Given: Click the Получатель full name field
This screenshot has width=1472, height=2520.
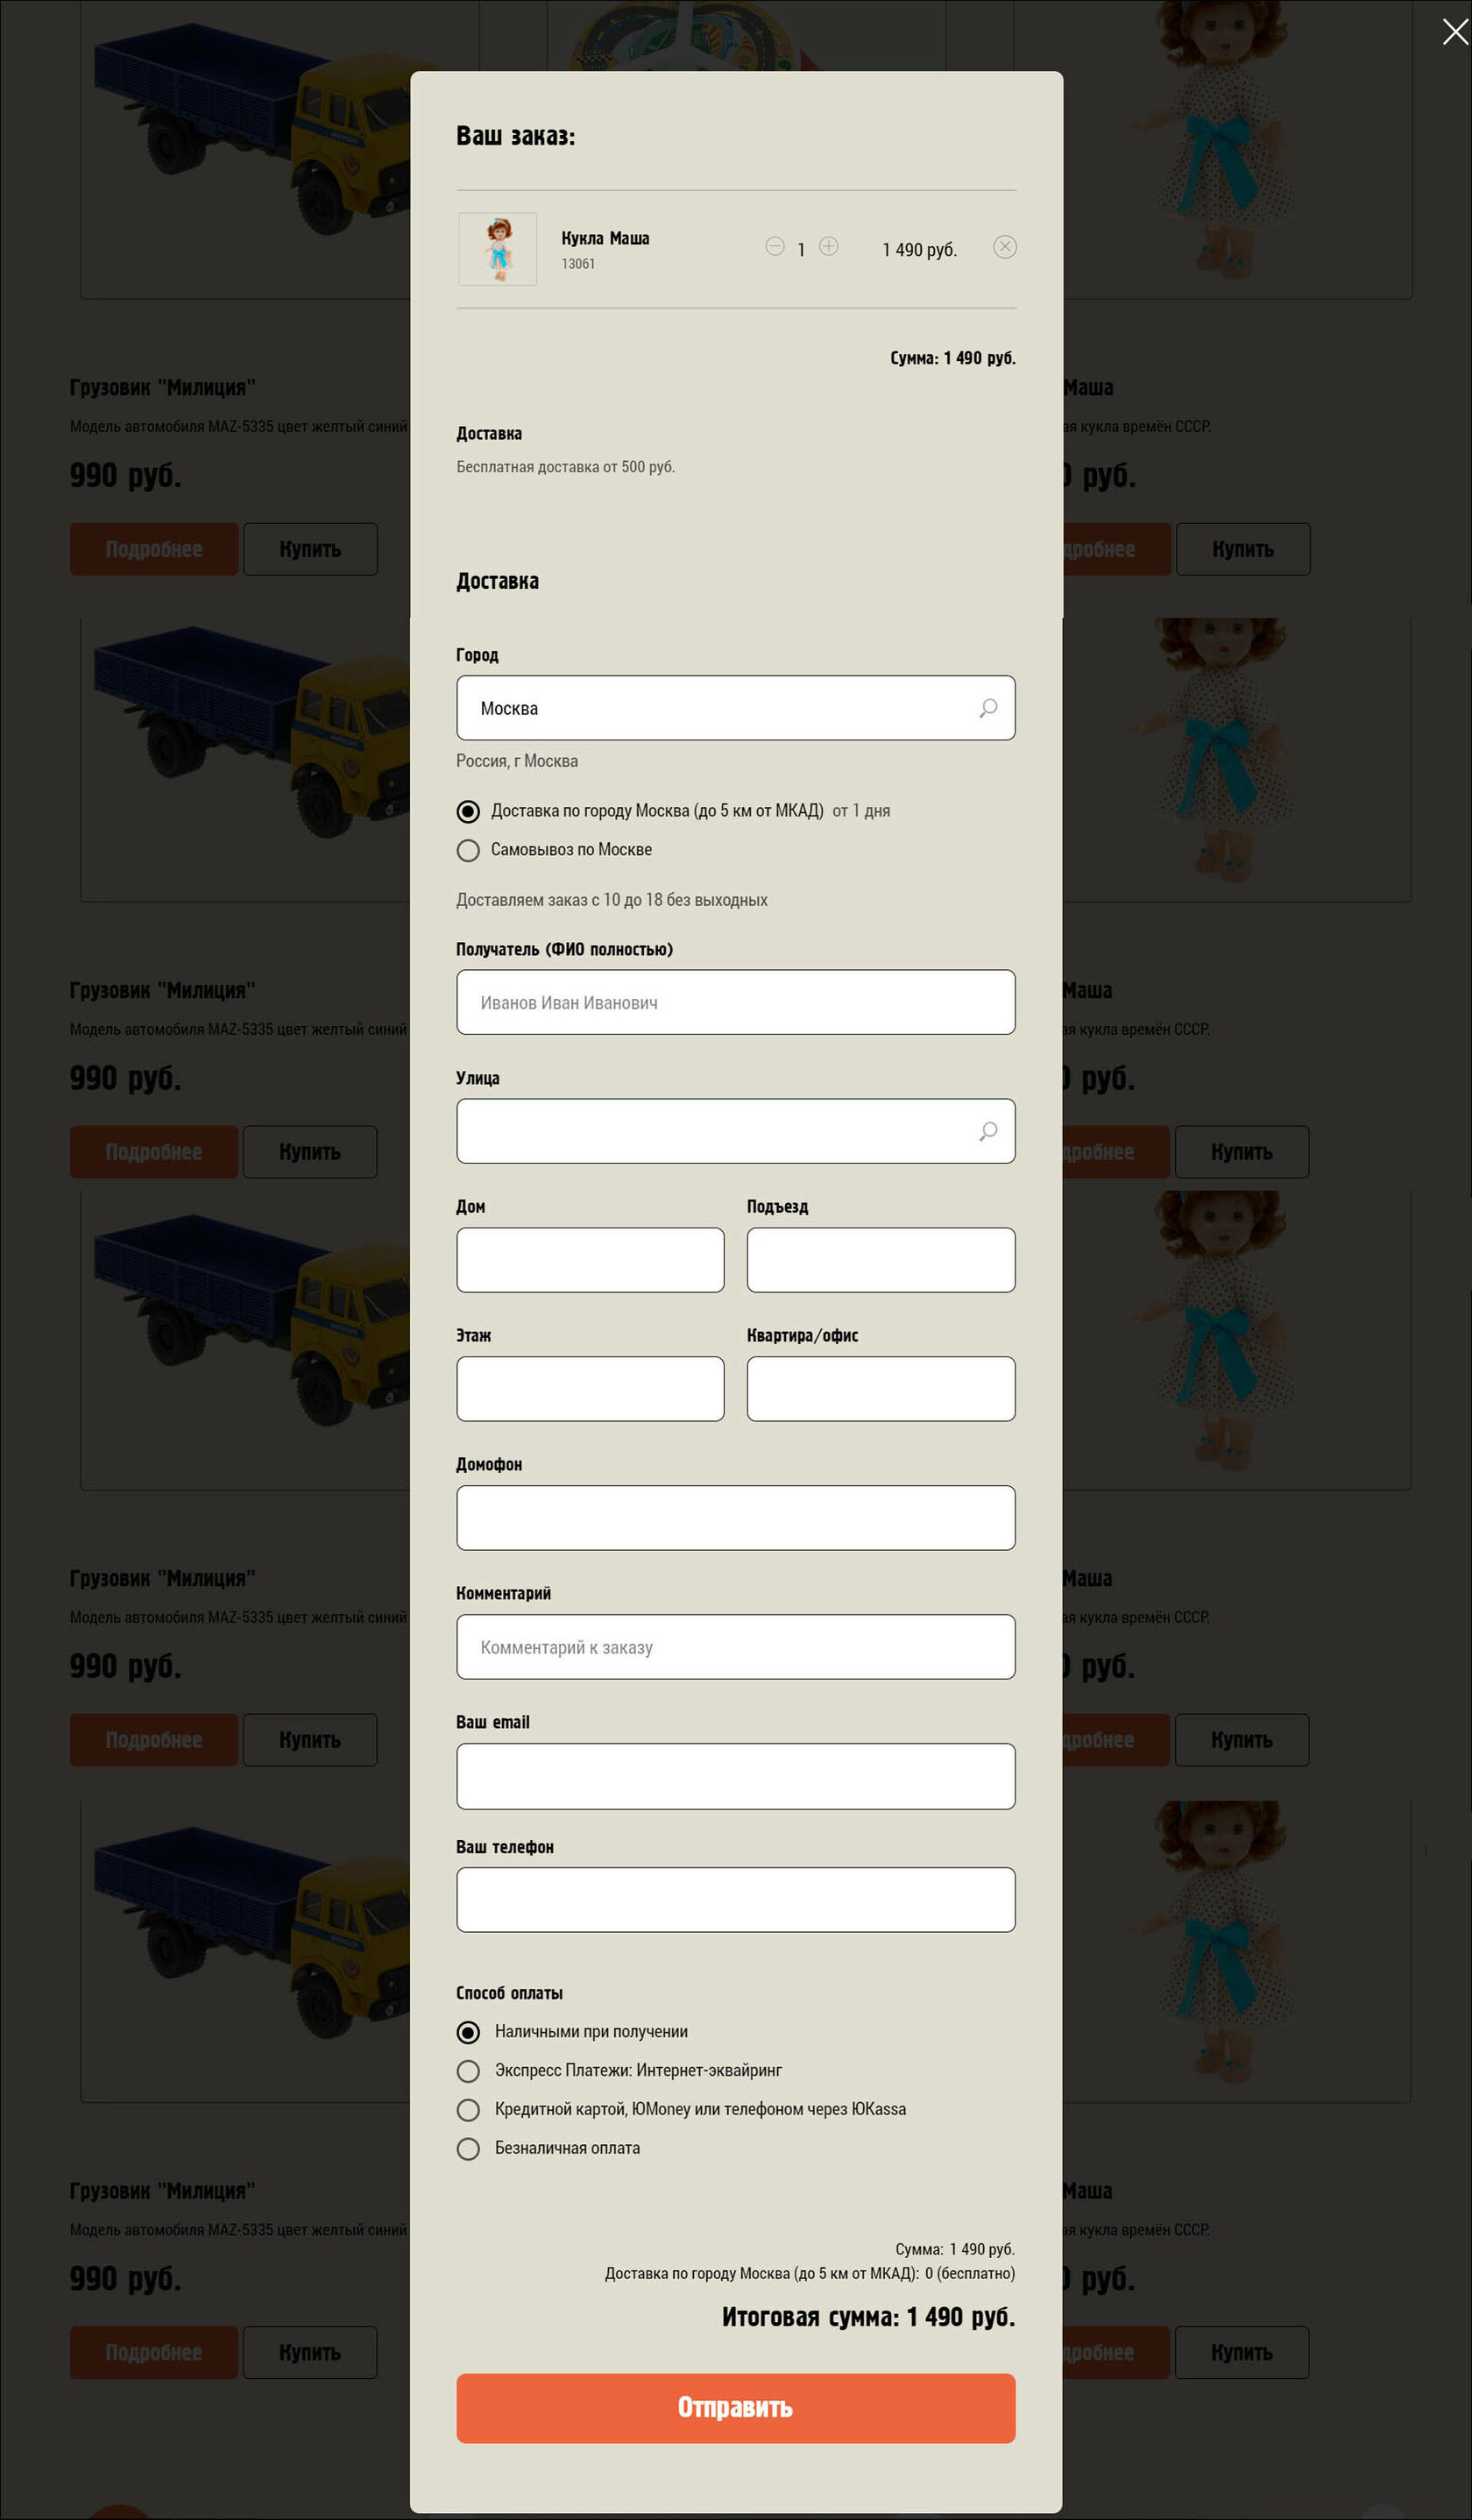Looking at the screenshot, I should coord(735,1002).
